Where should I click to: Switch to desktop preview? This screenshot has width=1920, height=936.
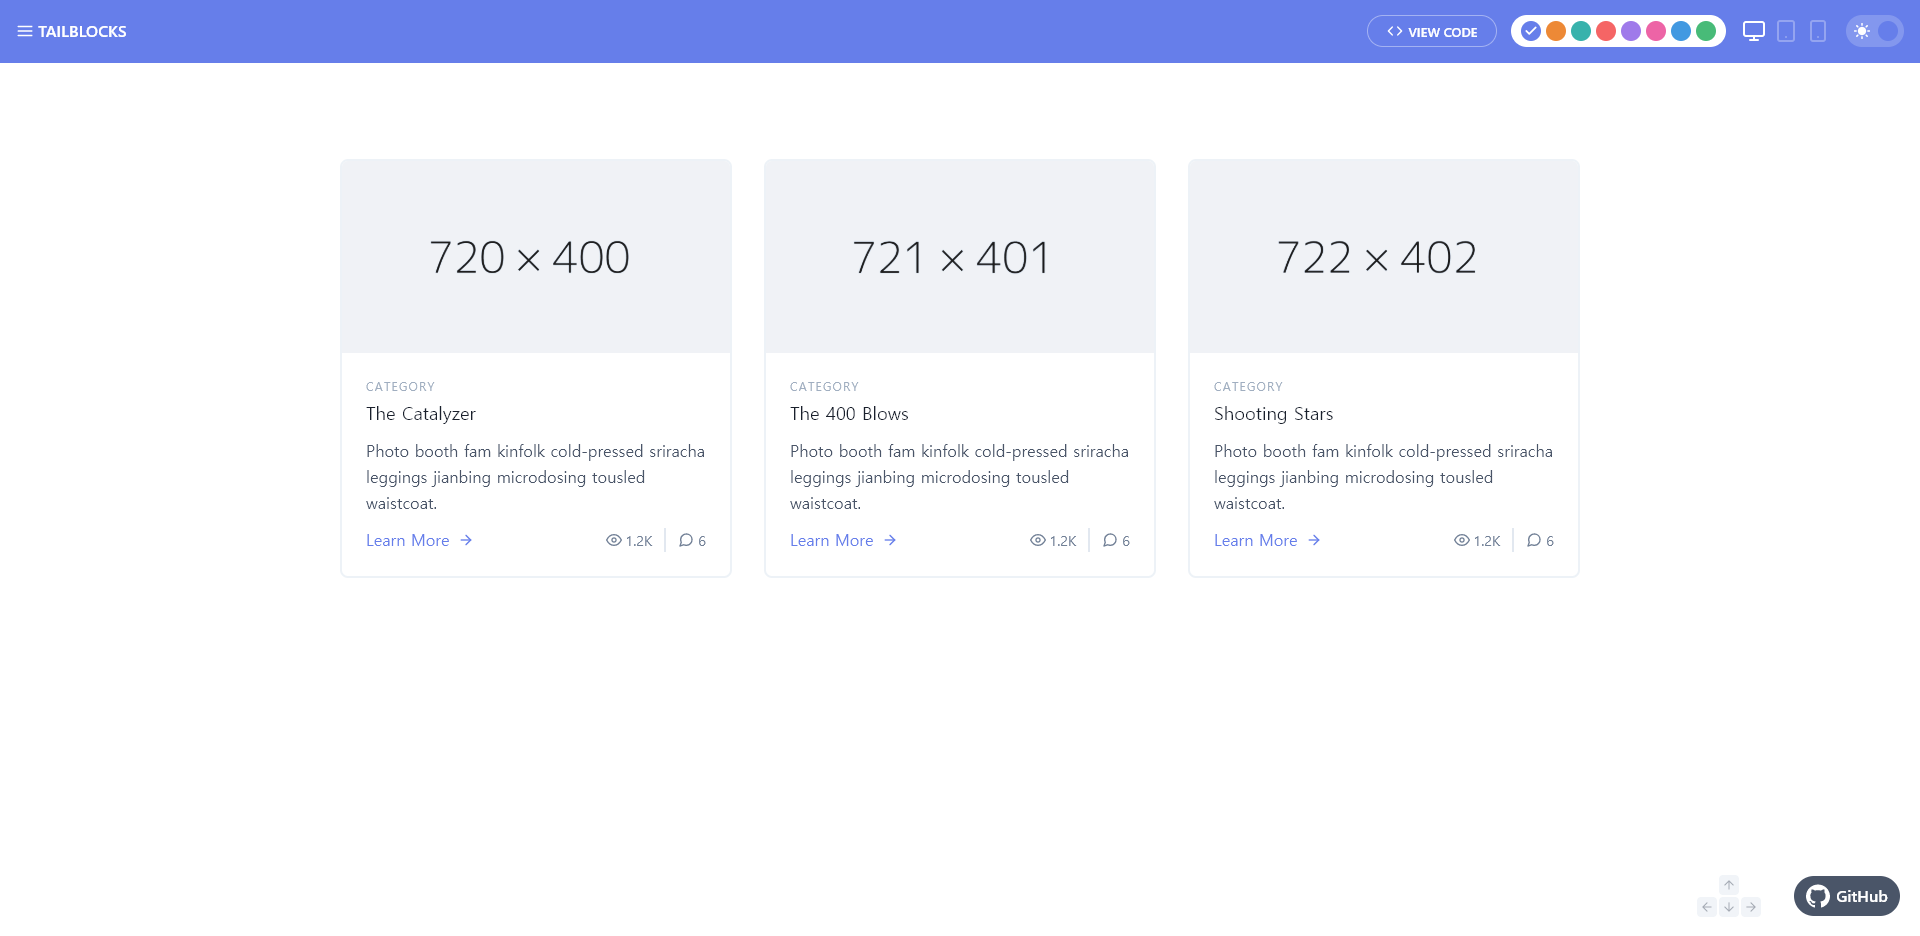(x=1754, y=32)
